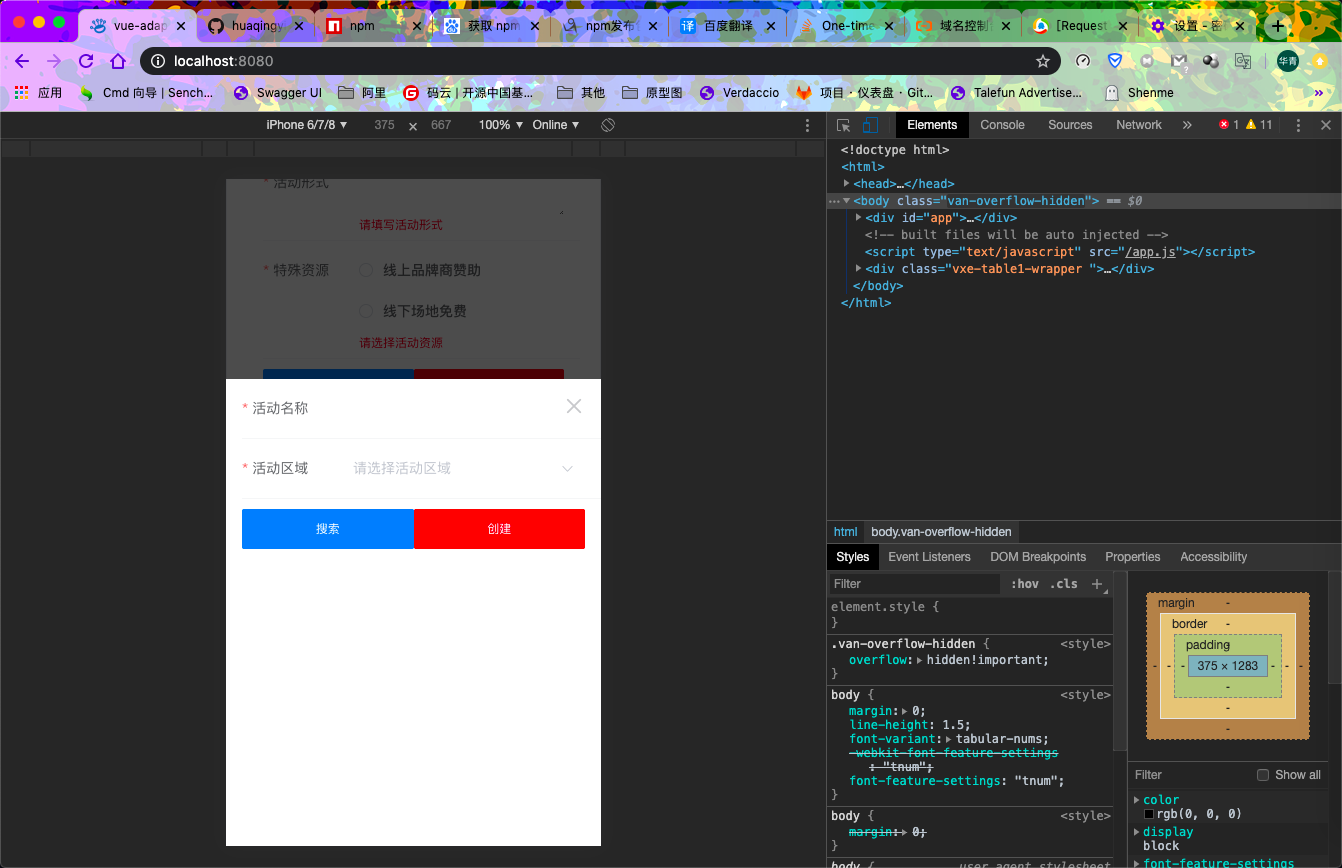The height and width of the screenshot is (868, 1342).
Task: Open the GitLab 项目·仪表盘 bookmark
Action: (x=865, y=92)
